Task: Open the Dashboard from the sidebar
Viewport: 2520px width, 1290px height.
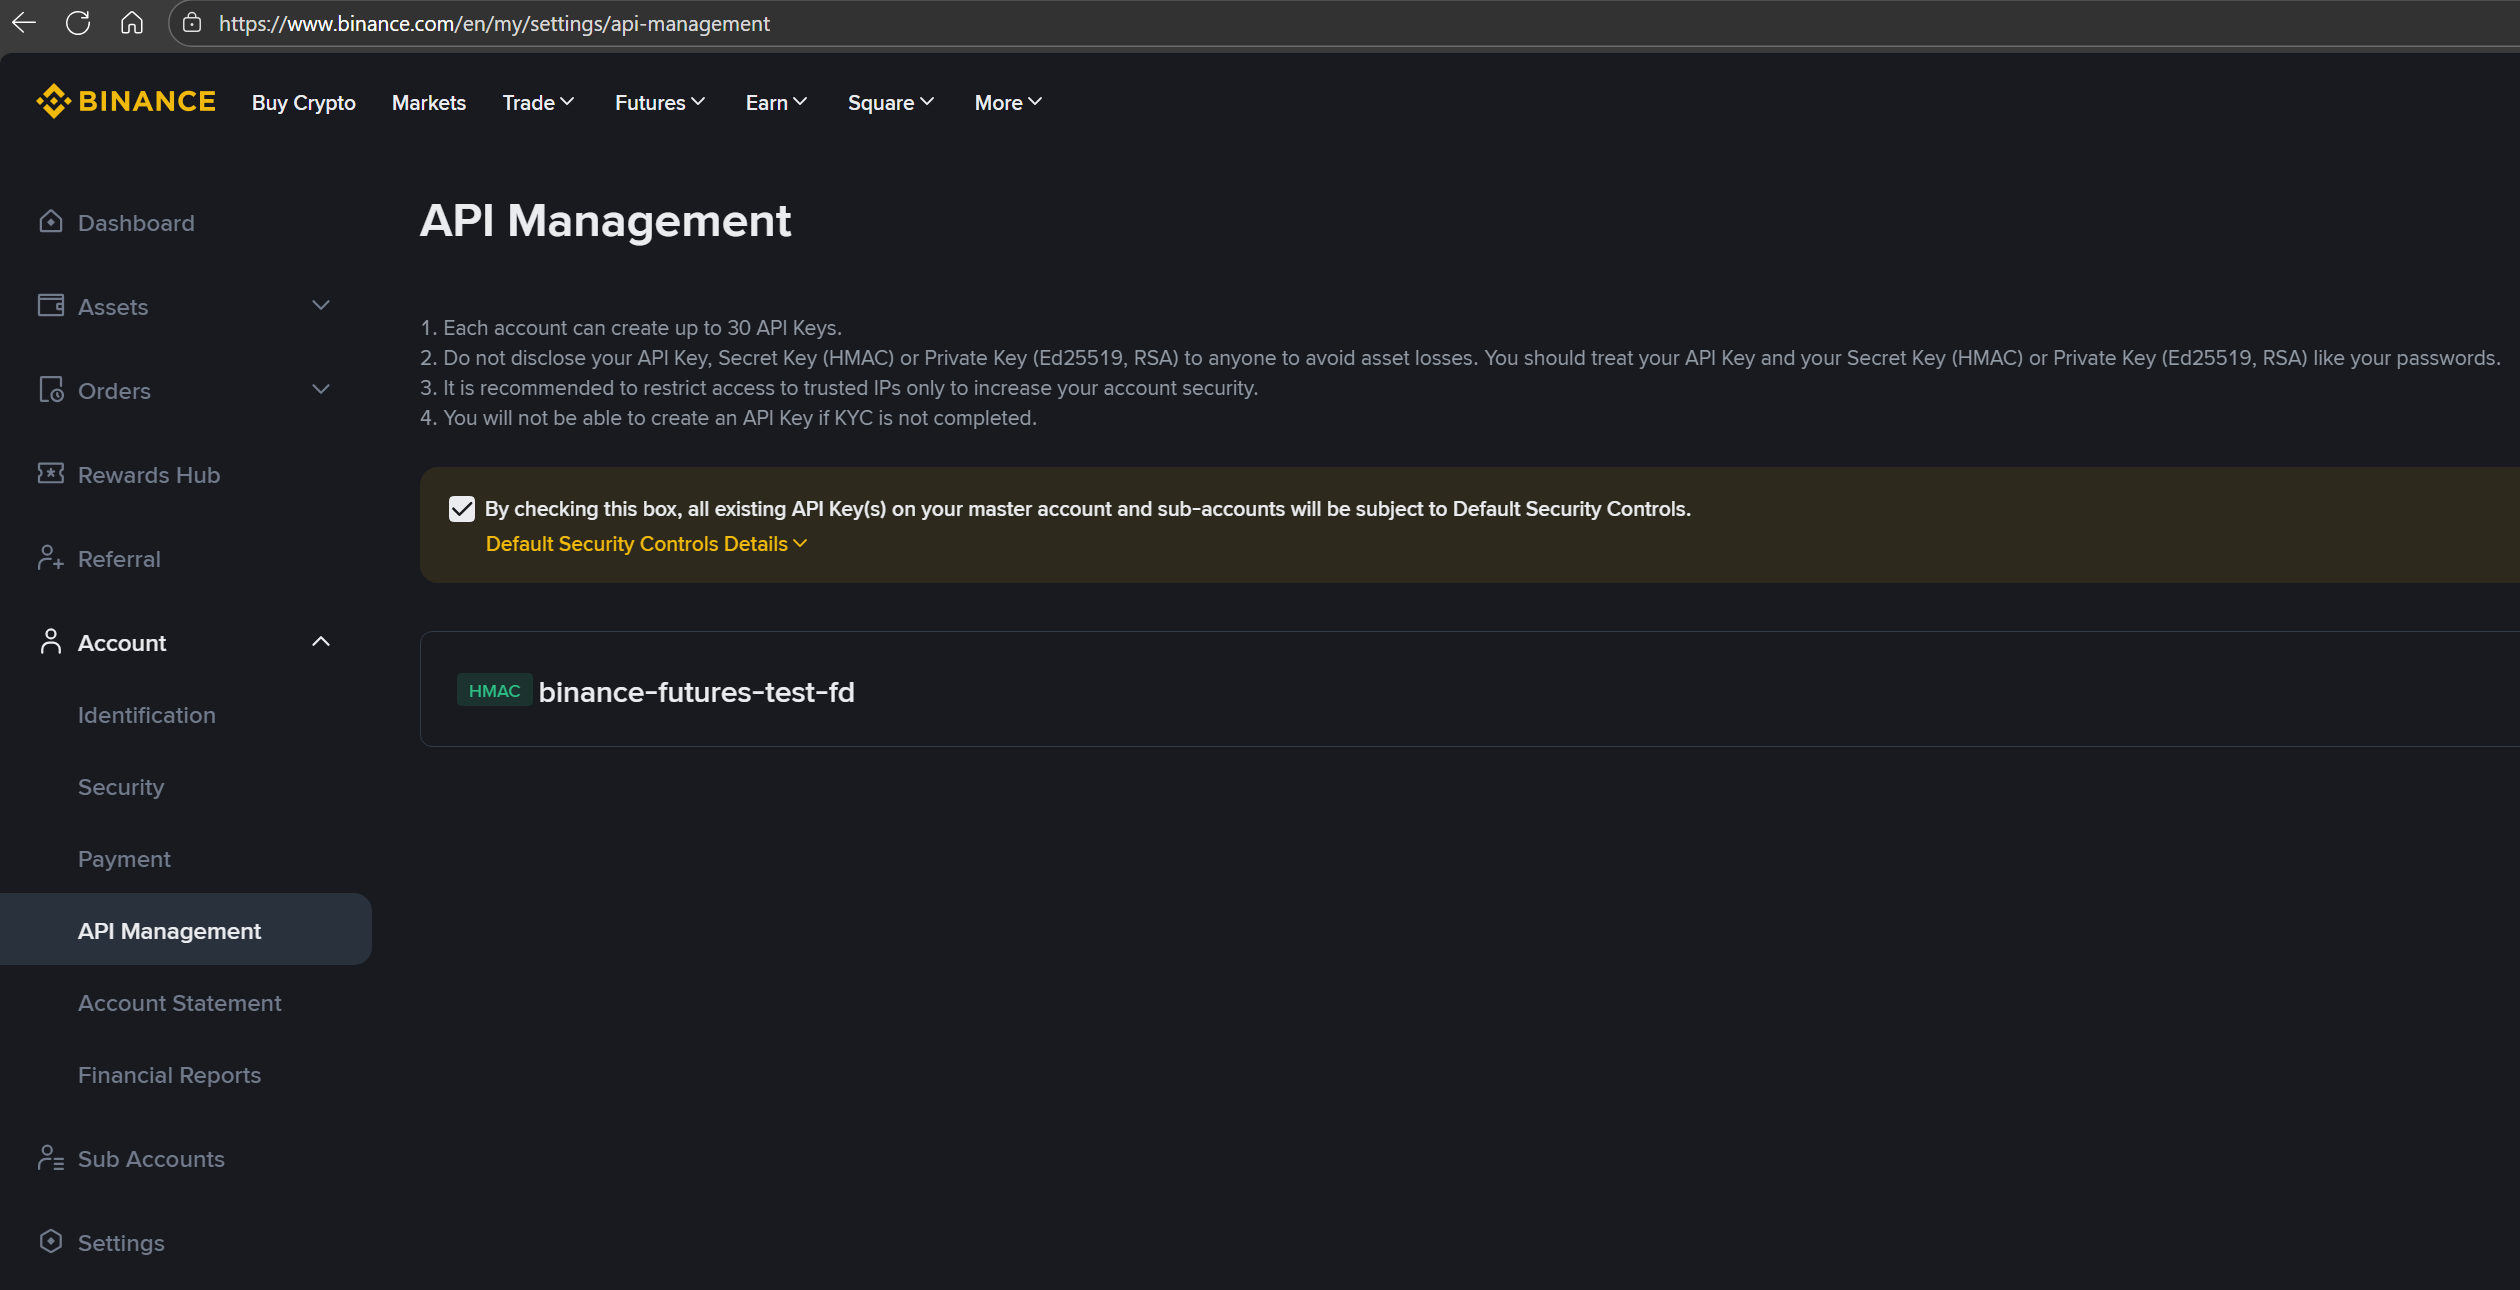Action: [136, 222]
